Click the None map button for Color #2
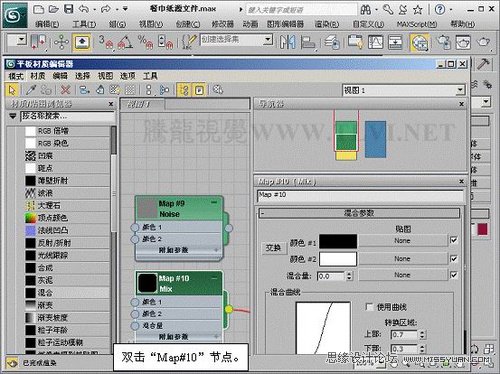This screenshot has height=374, width=500. 402,259
